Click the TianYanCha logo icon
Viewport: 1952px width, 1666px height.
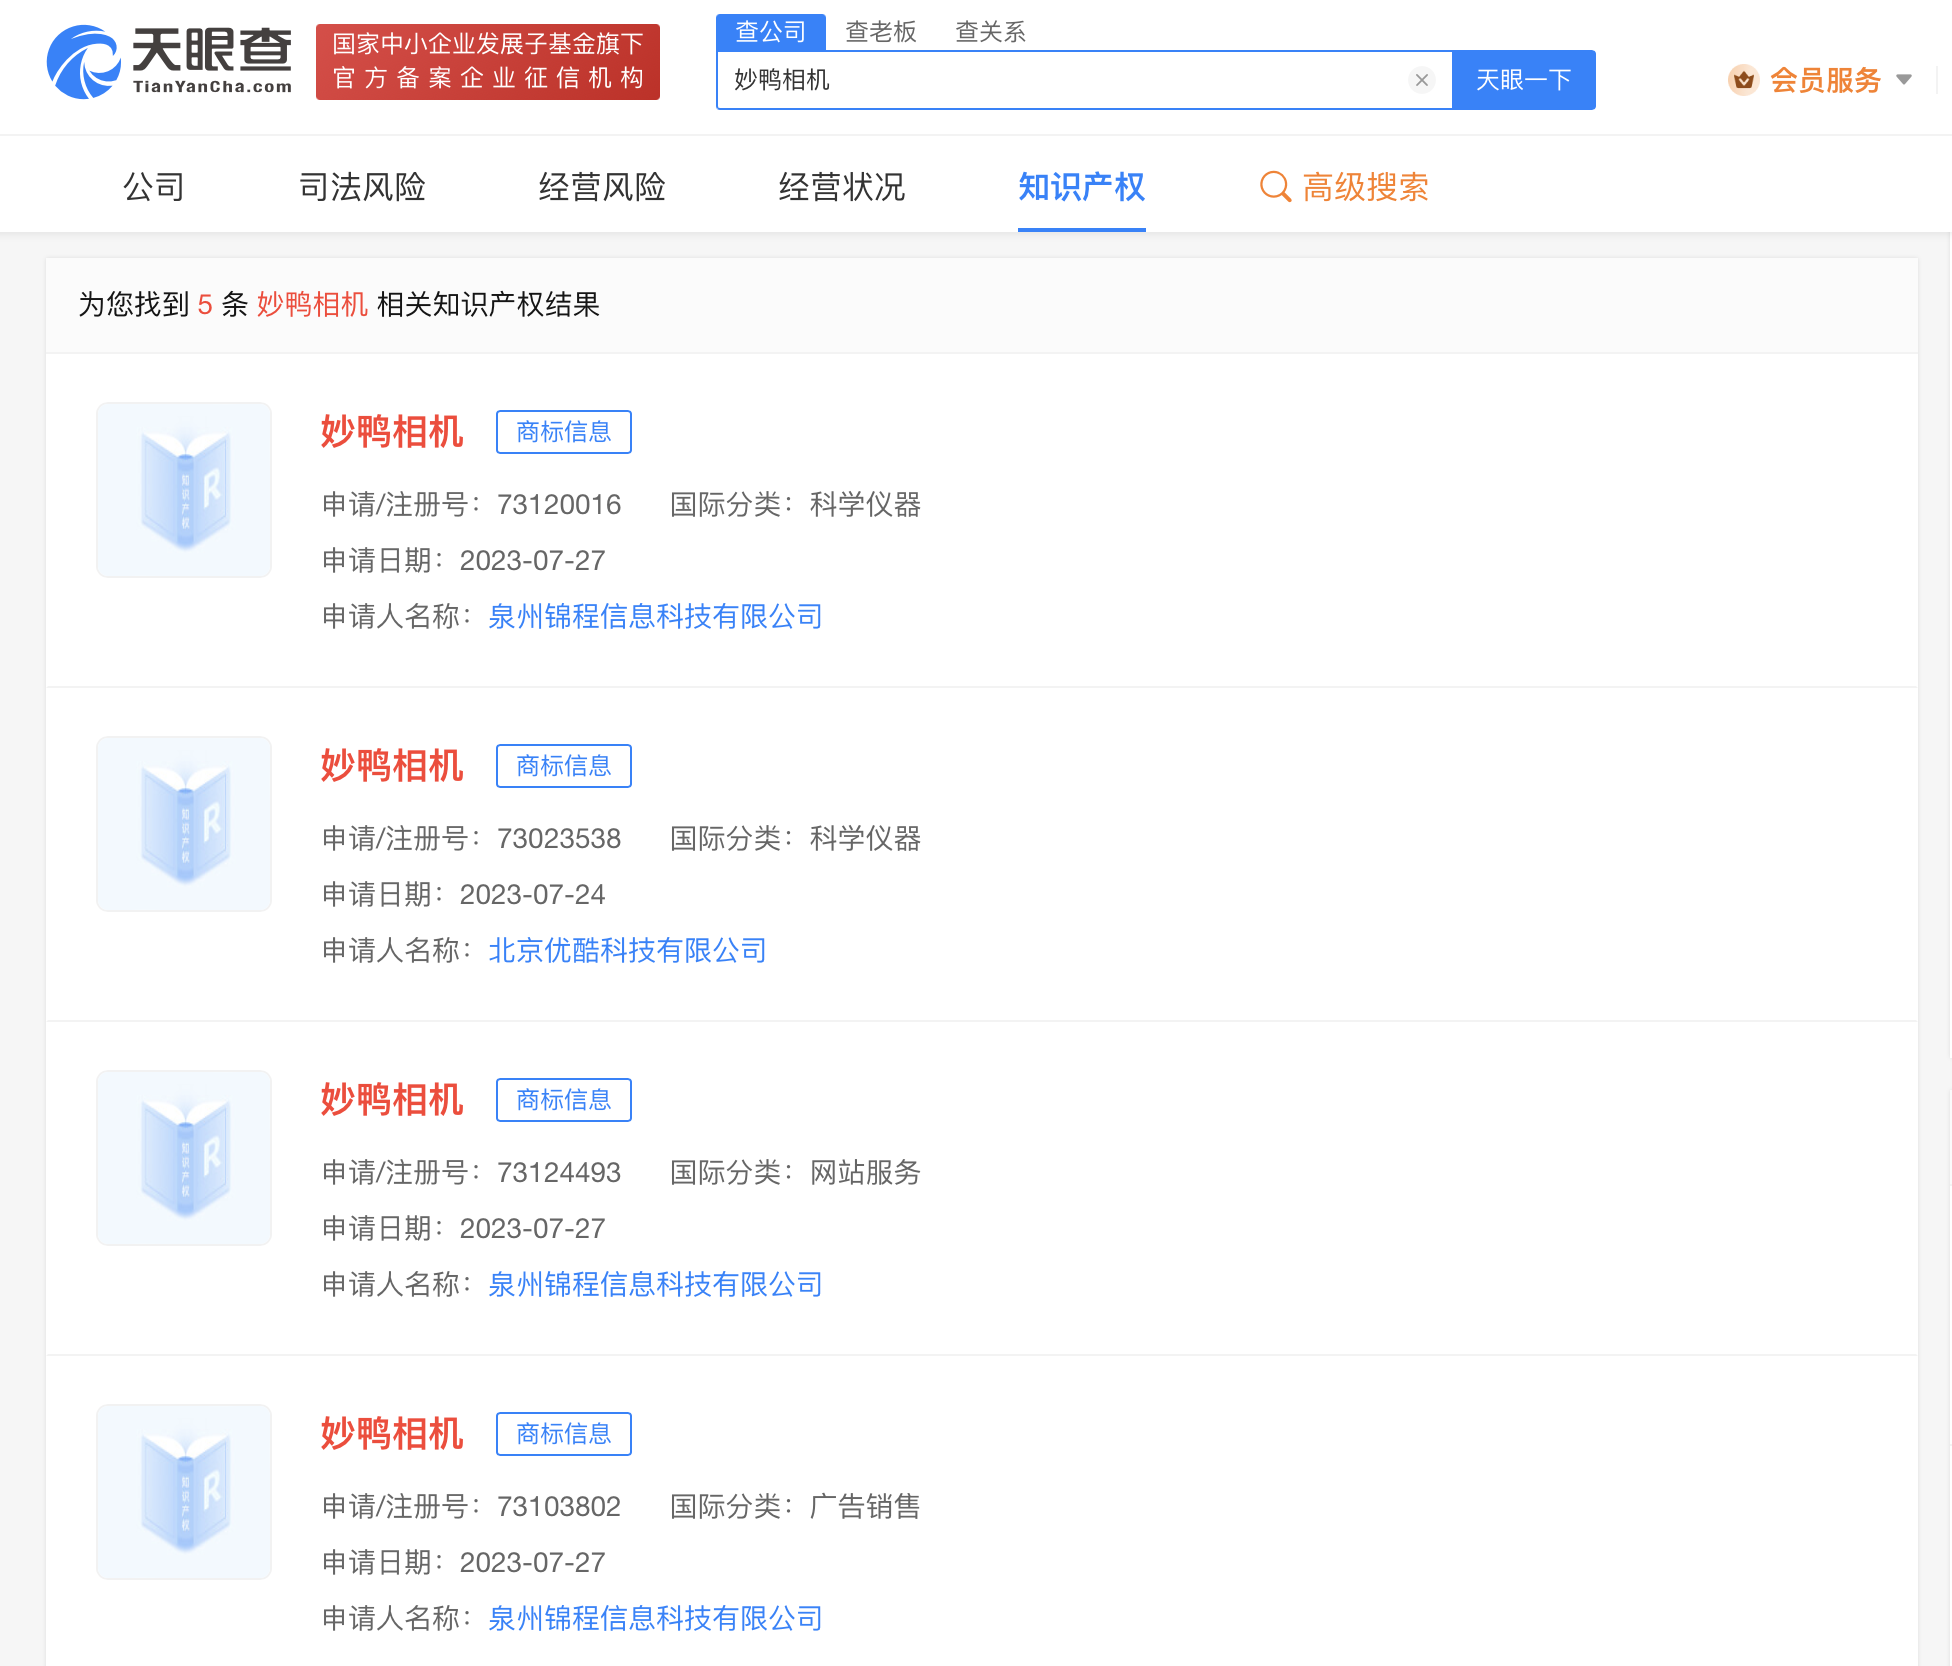84,62
